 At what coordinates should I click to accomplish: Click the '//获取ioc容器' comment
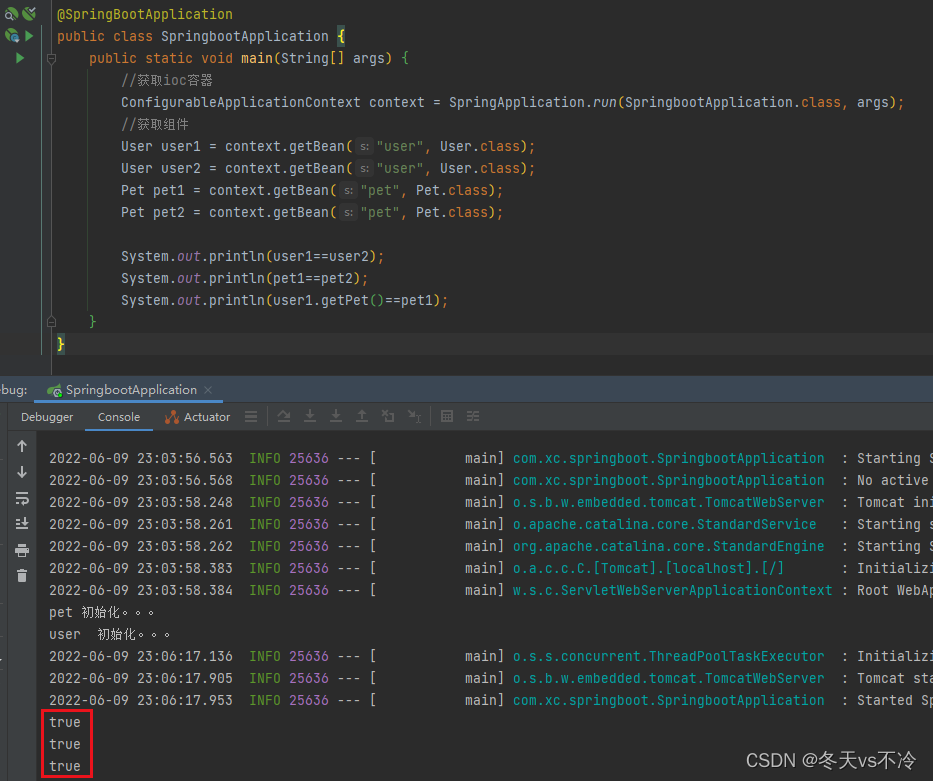tap(167, 80)
